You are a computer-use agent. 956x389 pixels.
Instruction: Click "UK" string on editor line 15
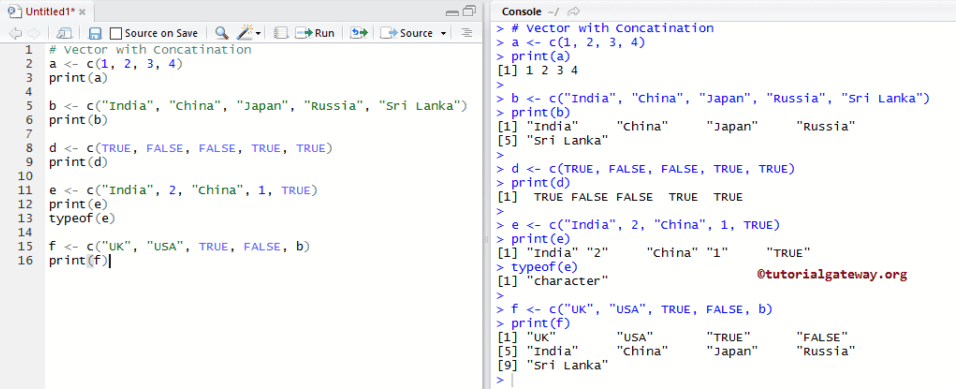tap(116, 246)
